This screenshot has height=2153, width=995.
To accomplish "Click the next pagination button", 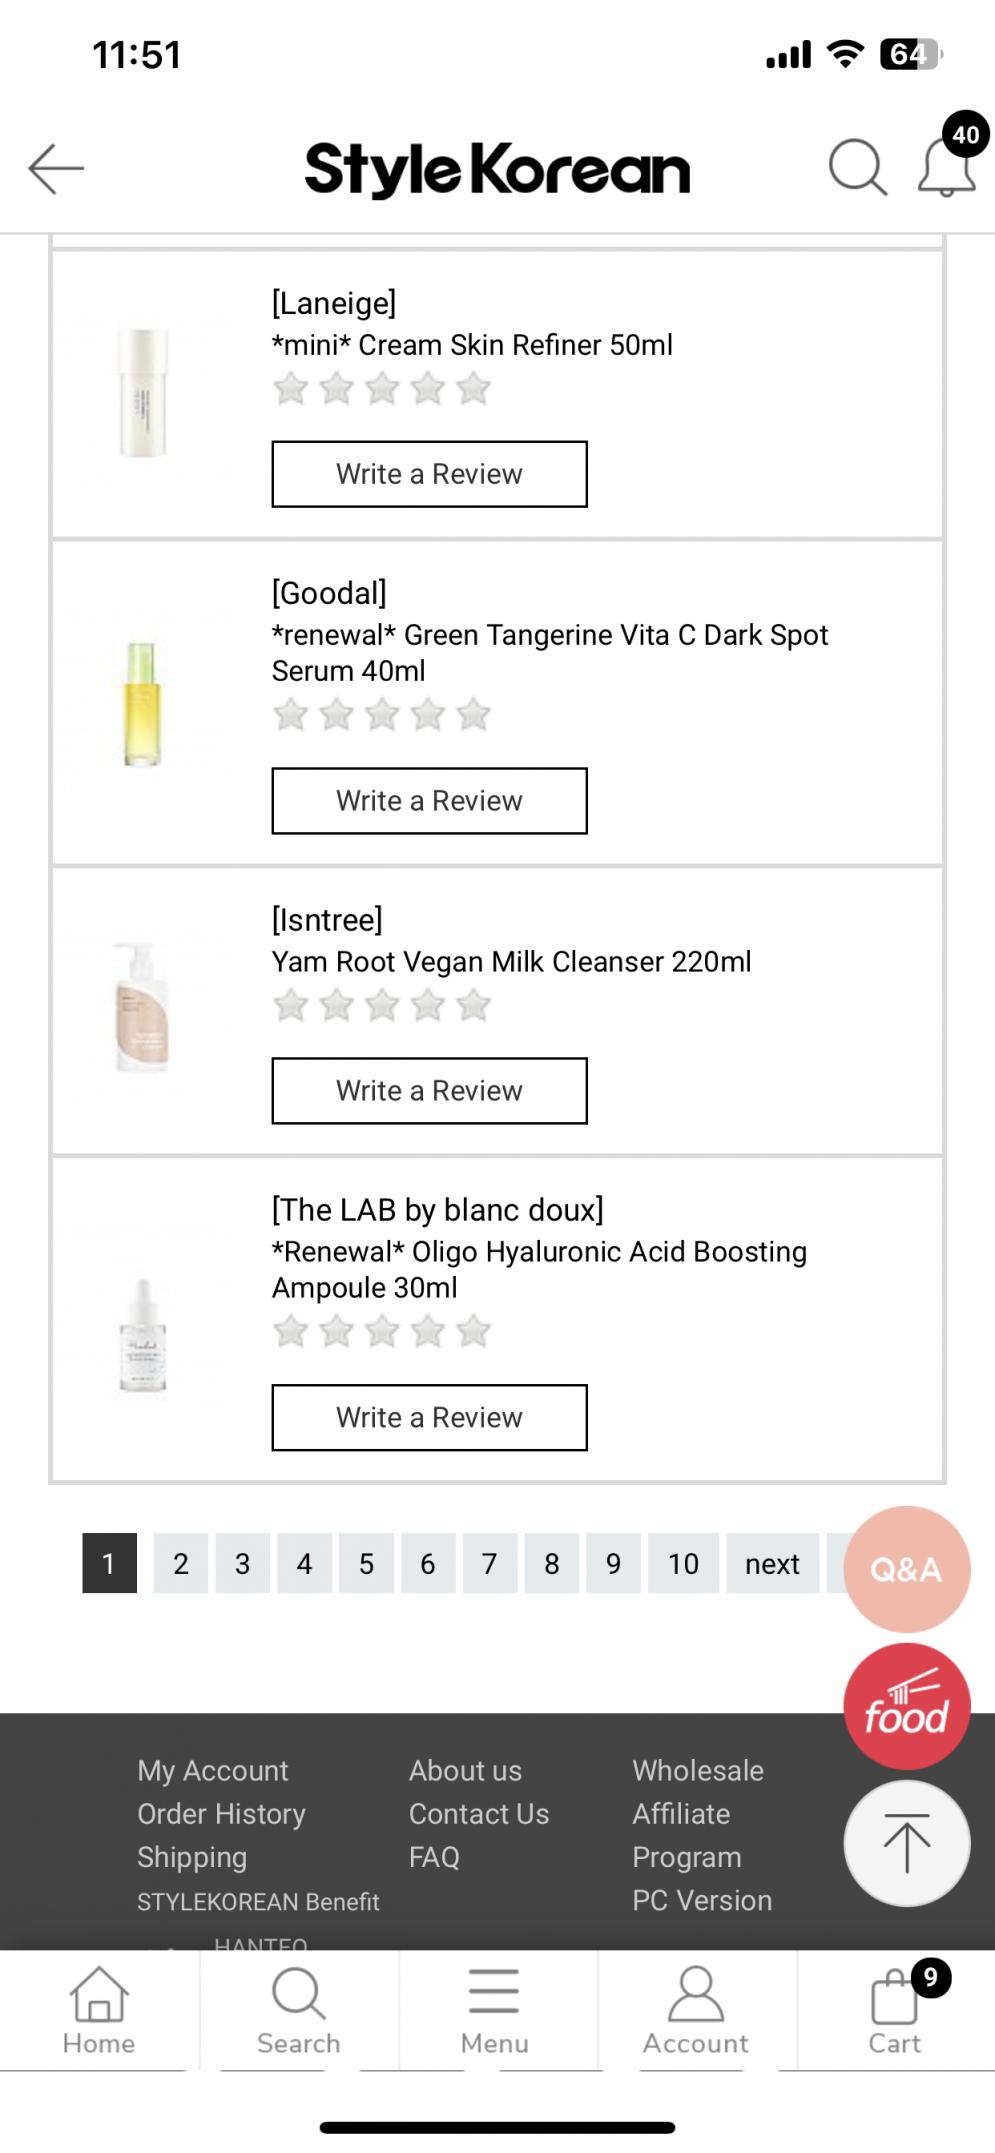I will pos(772,1563).
